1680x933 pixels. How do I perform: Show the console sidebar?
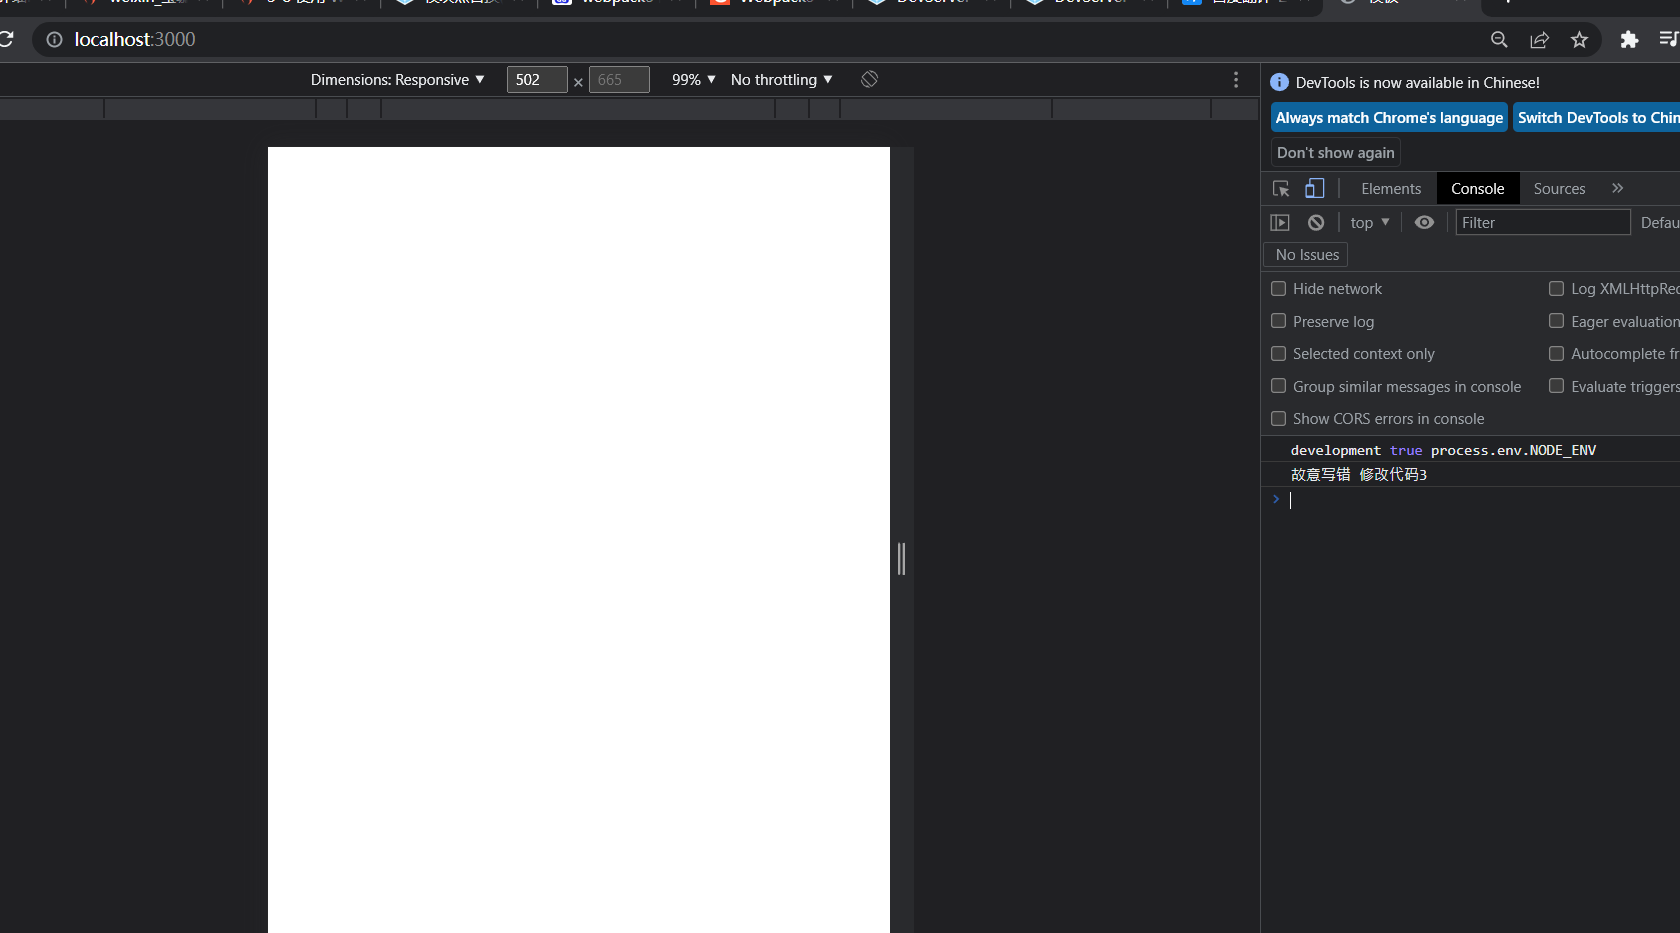1280,222
